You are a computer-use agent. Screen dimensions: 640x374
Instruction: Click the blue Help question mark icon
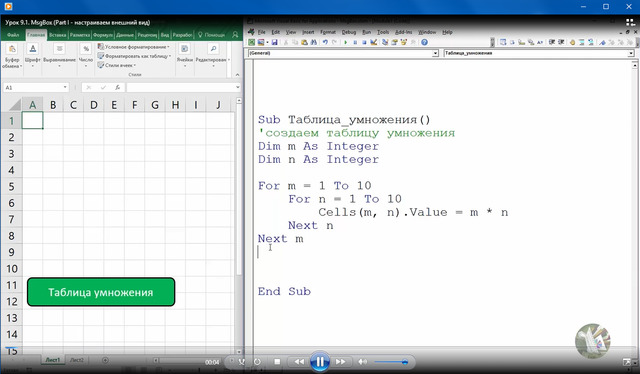pos(424,42)
